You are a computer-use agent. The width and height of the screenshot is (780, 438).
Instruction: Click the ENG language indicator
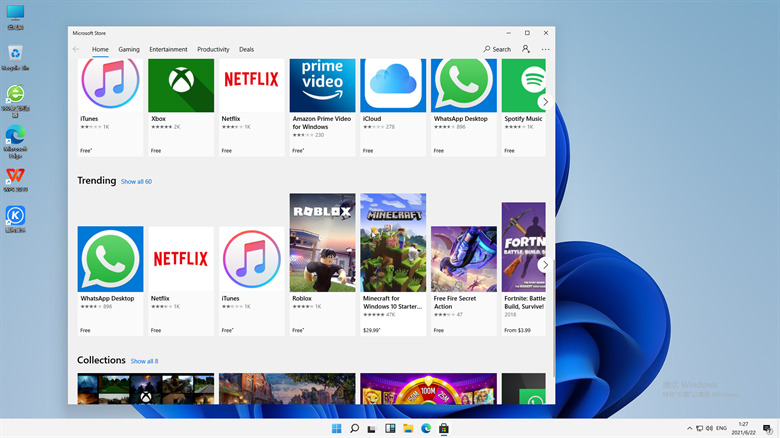coord(721,429)
